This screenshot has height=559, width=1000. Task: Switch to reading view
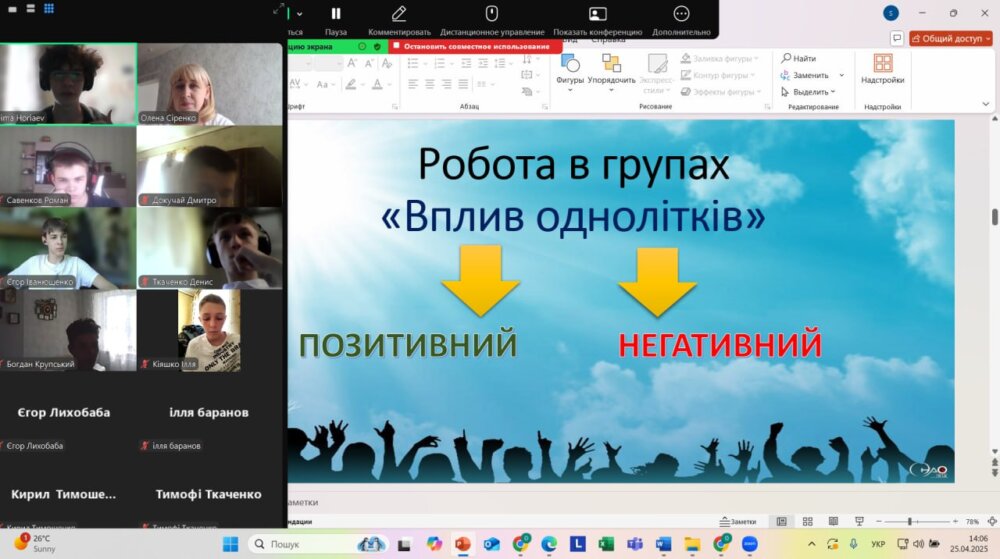click(833, 521)
